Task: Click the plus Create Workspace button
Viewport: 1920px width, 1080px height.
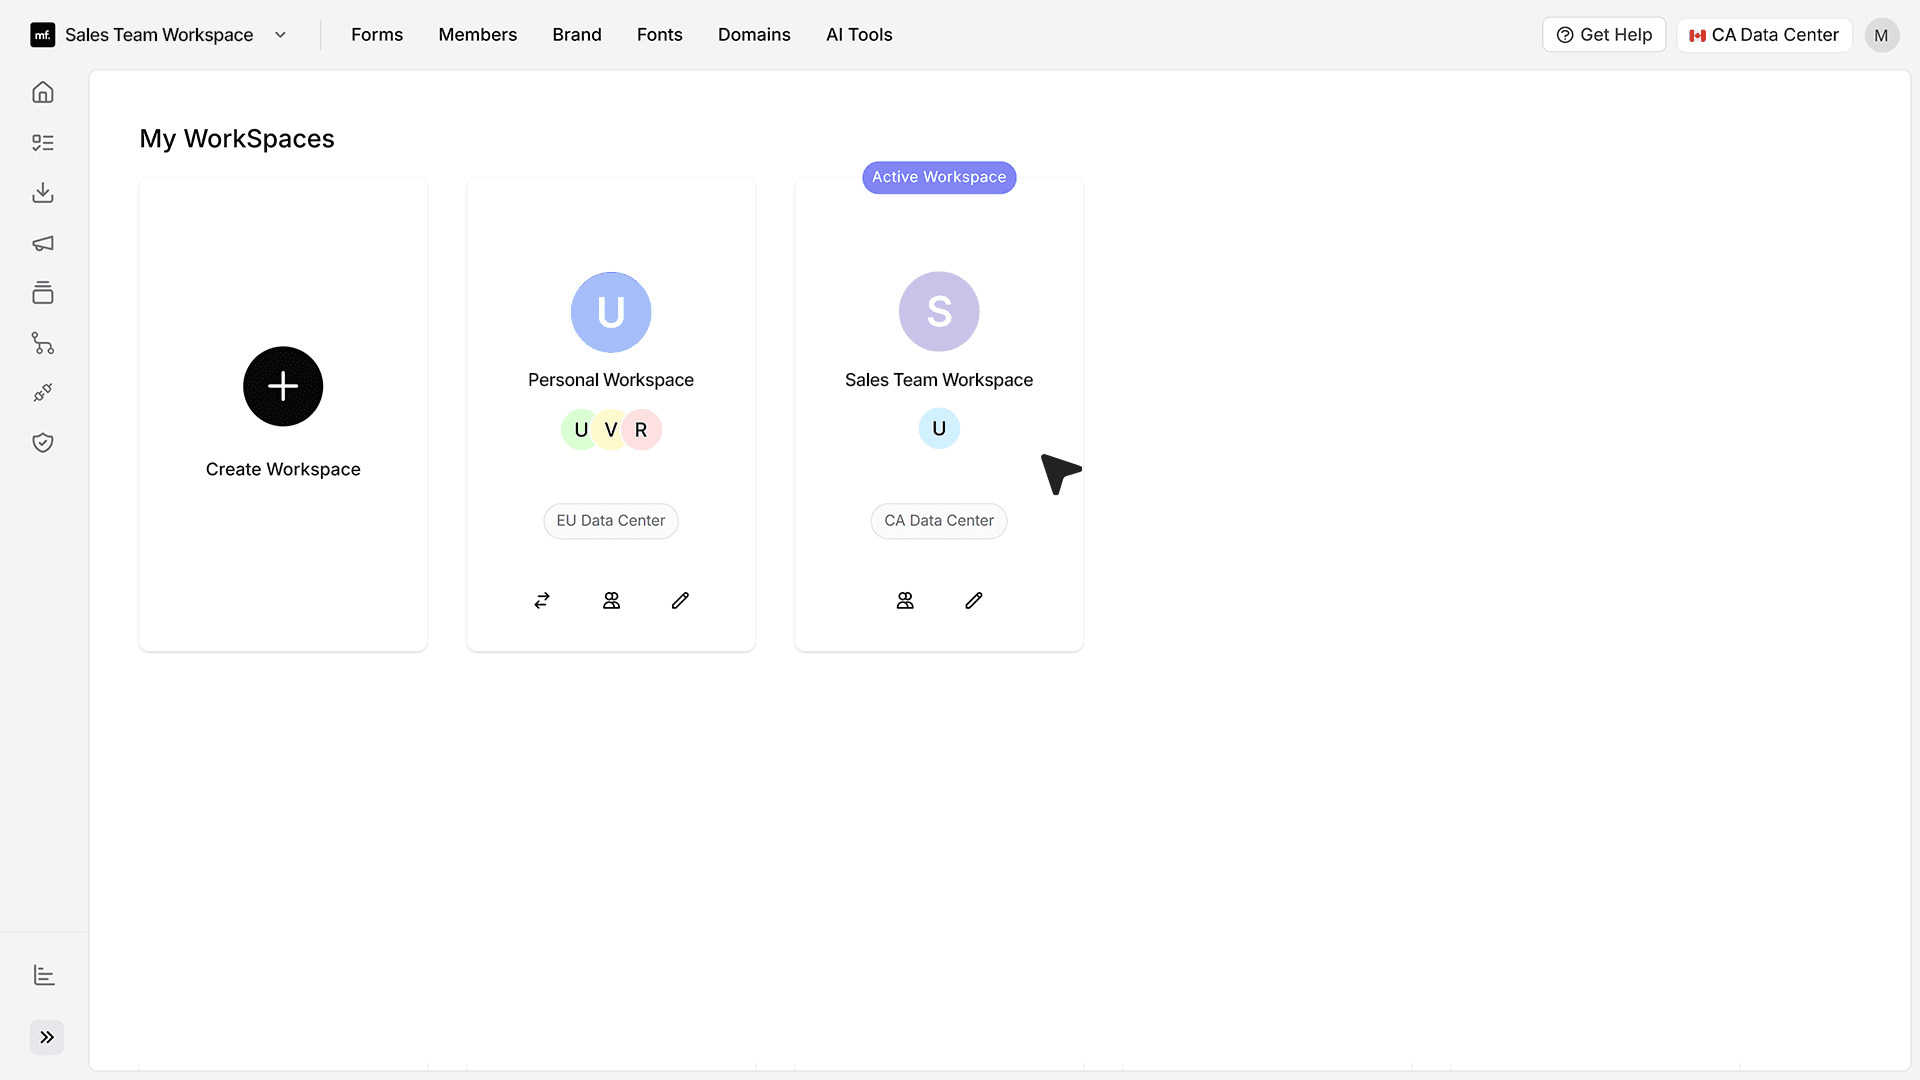Action: pos(283,386)
